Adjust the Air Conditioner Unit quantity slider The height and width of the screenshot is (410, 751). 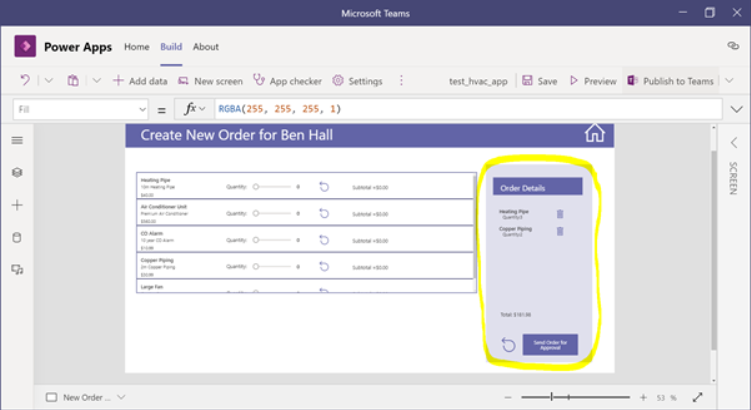272,213
